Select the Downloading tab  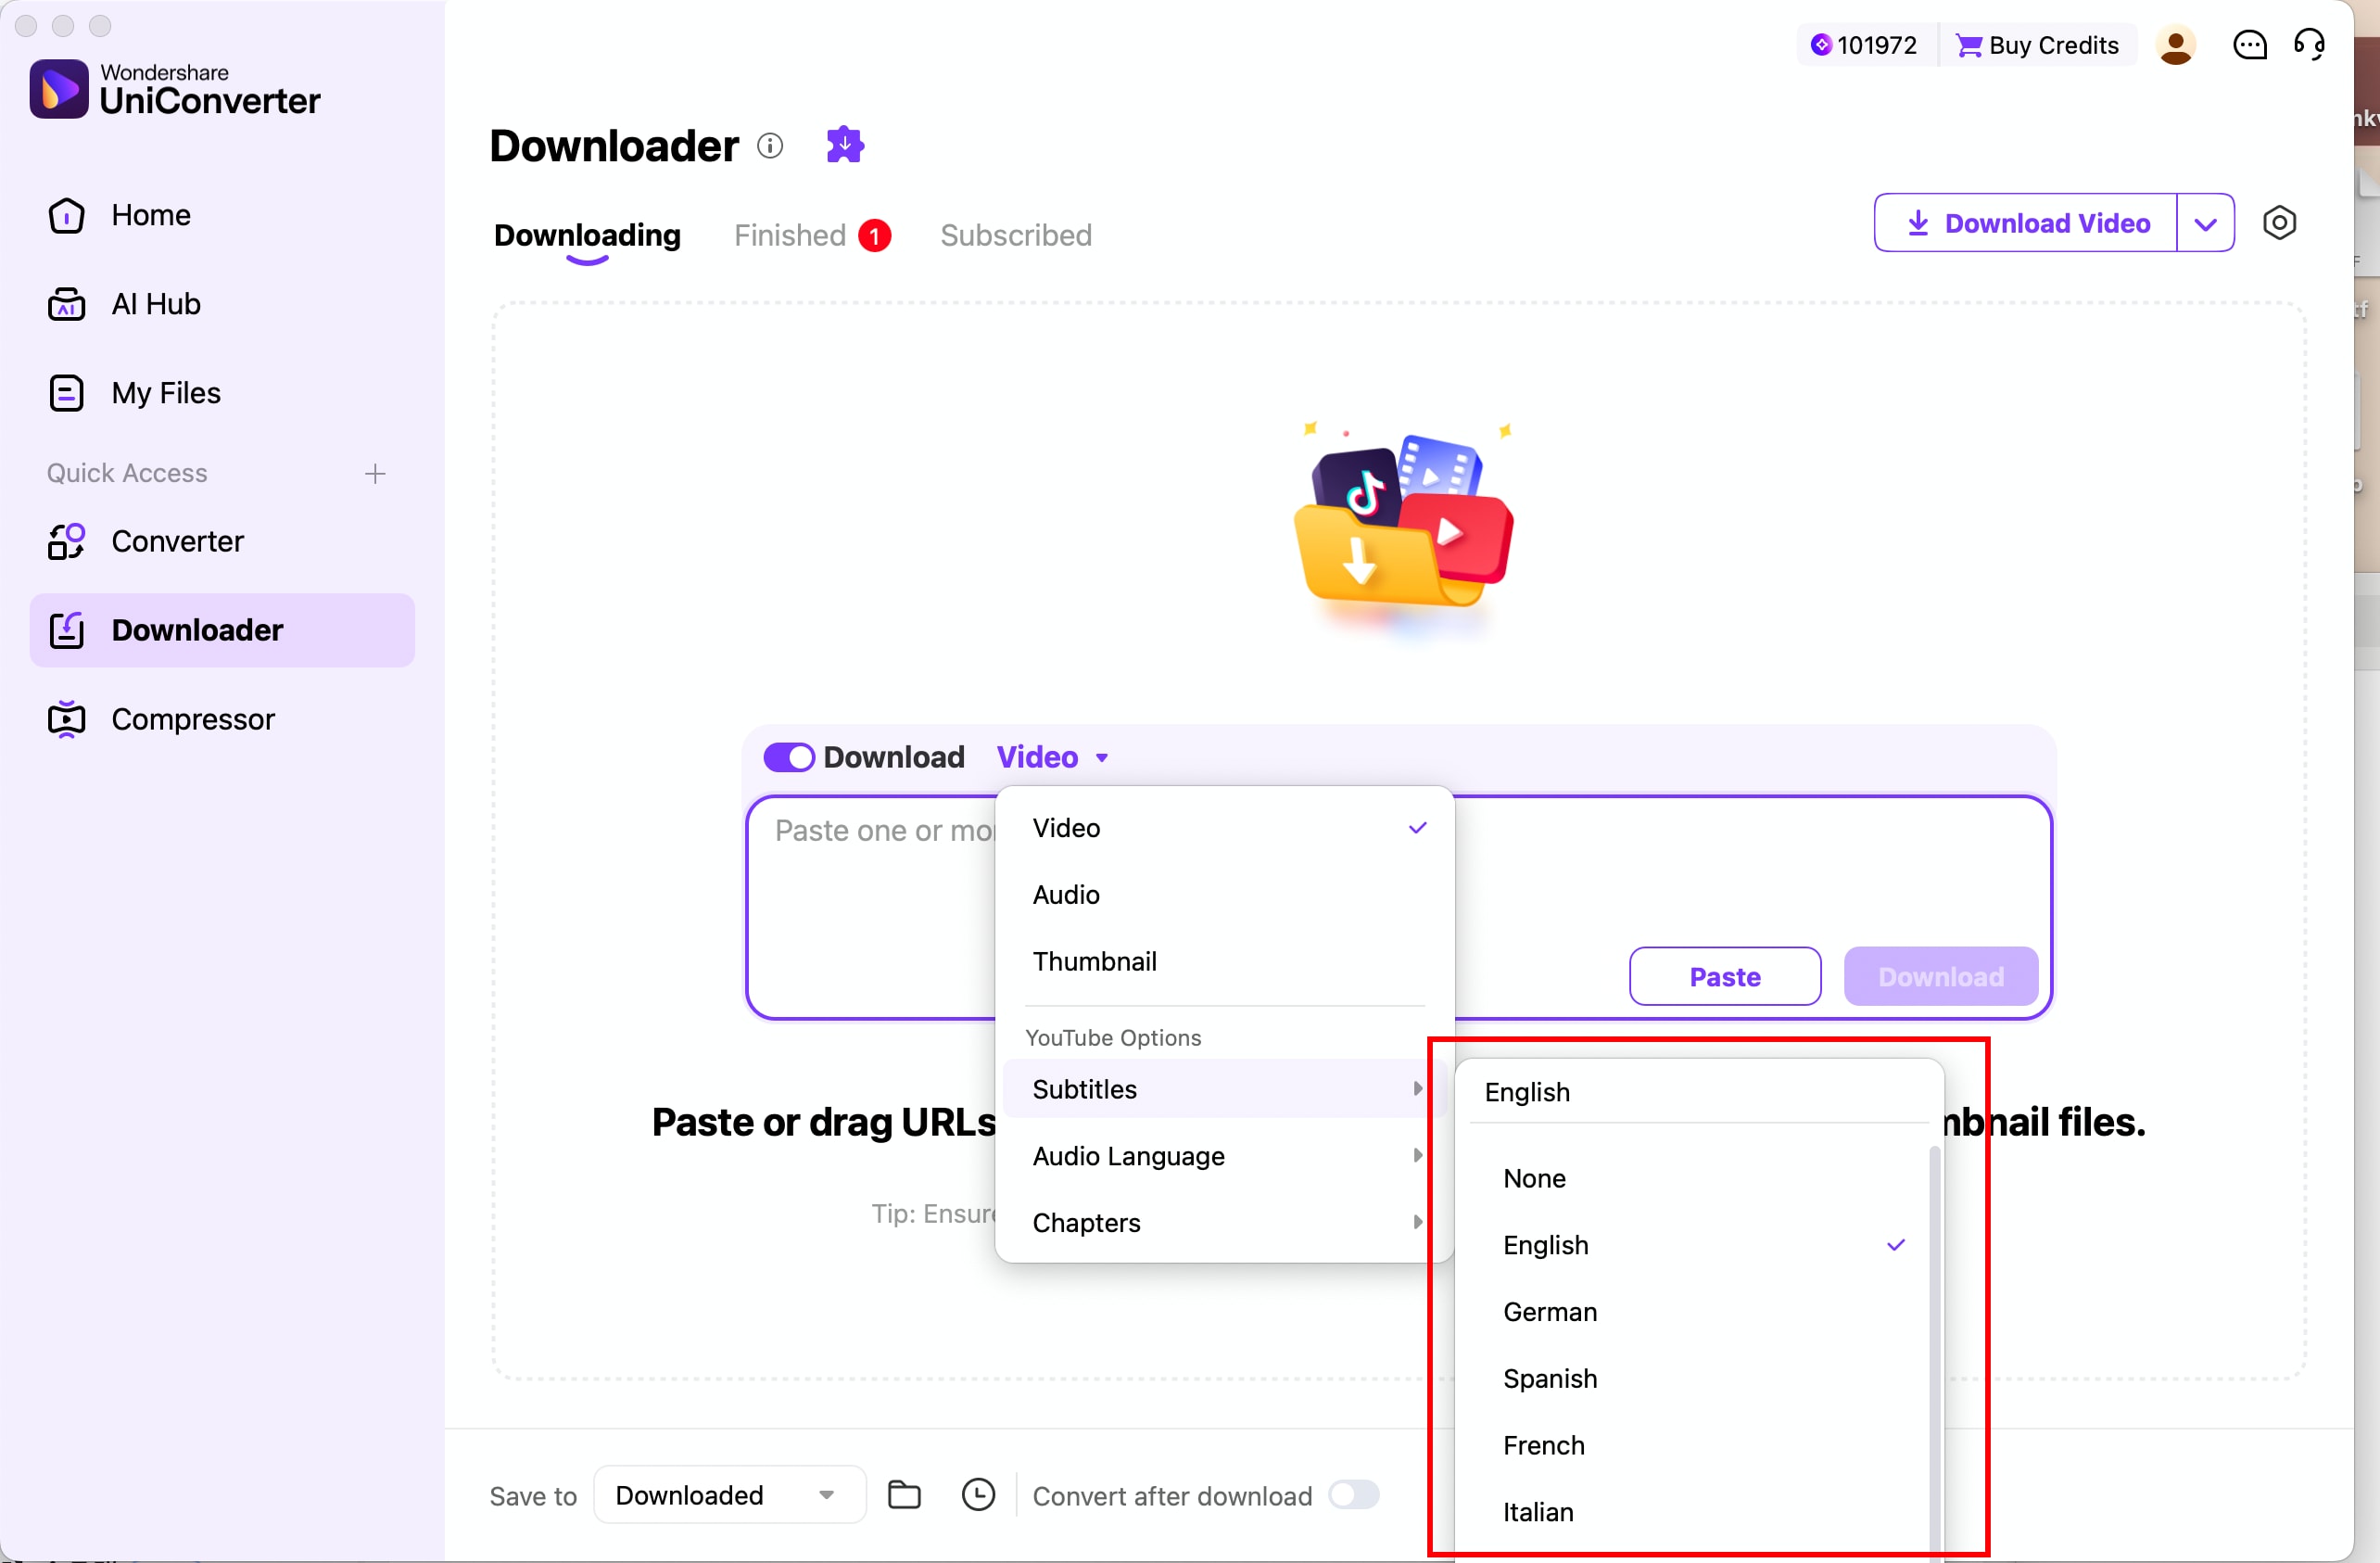[588, 235]
